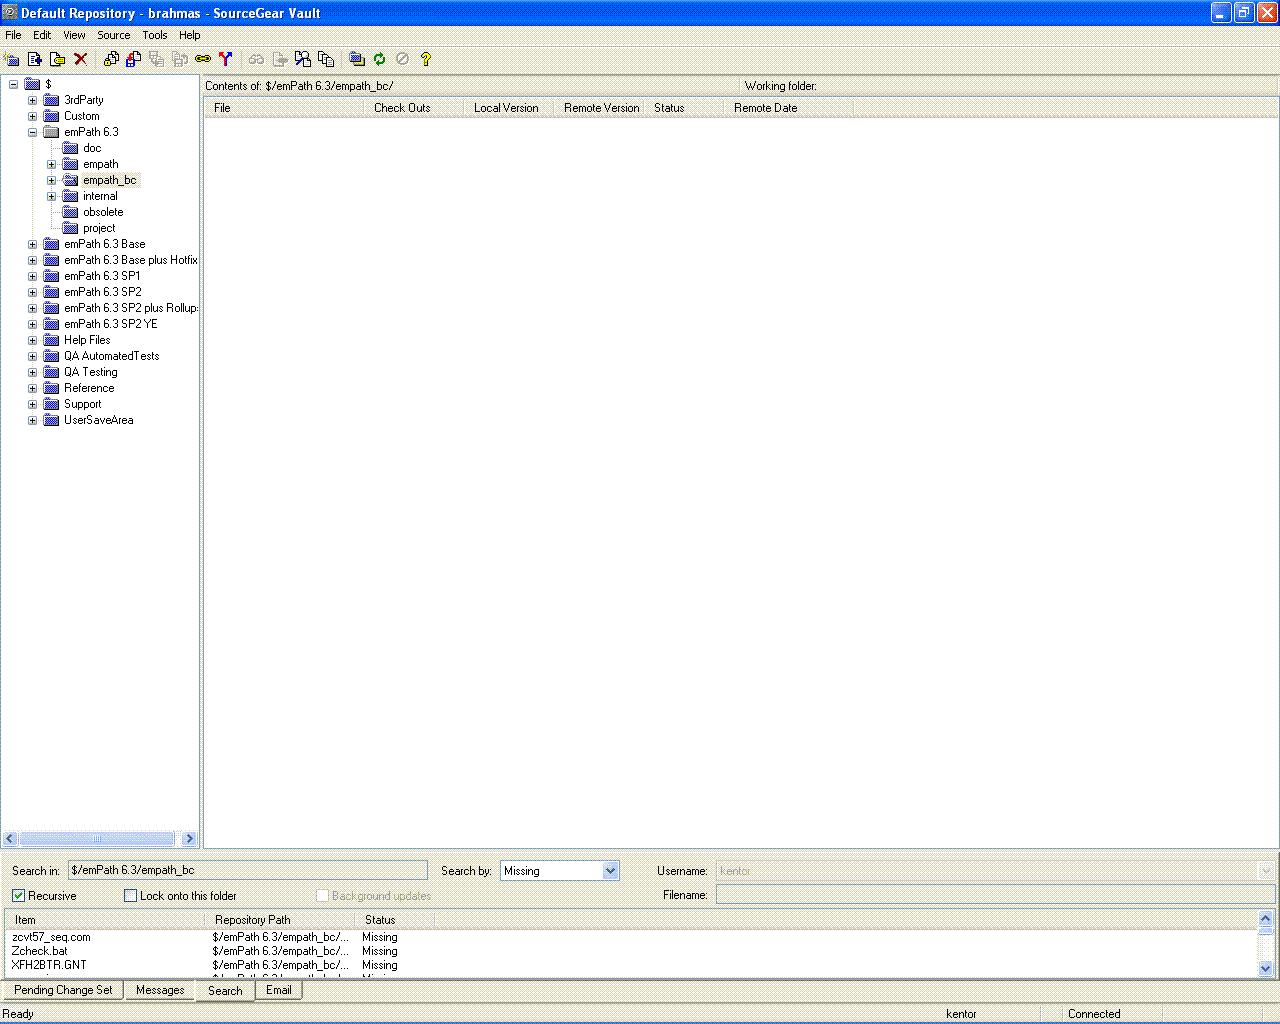Click the red-blue Branch fork icon
1280x1024 pixels.
pyautogui.click(x=226, y=59)
